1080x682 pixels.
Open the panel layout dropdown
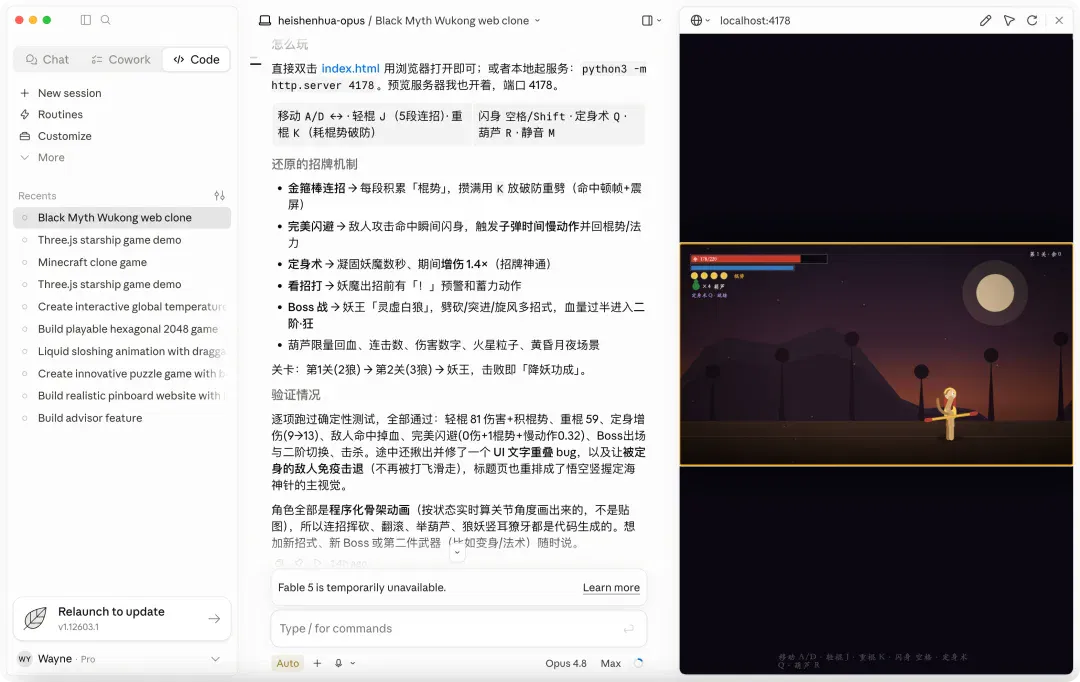(651, 21)
